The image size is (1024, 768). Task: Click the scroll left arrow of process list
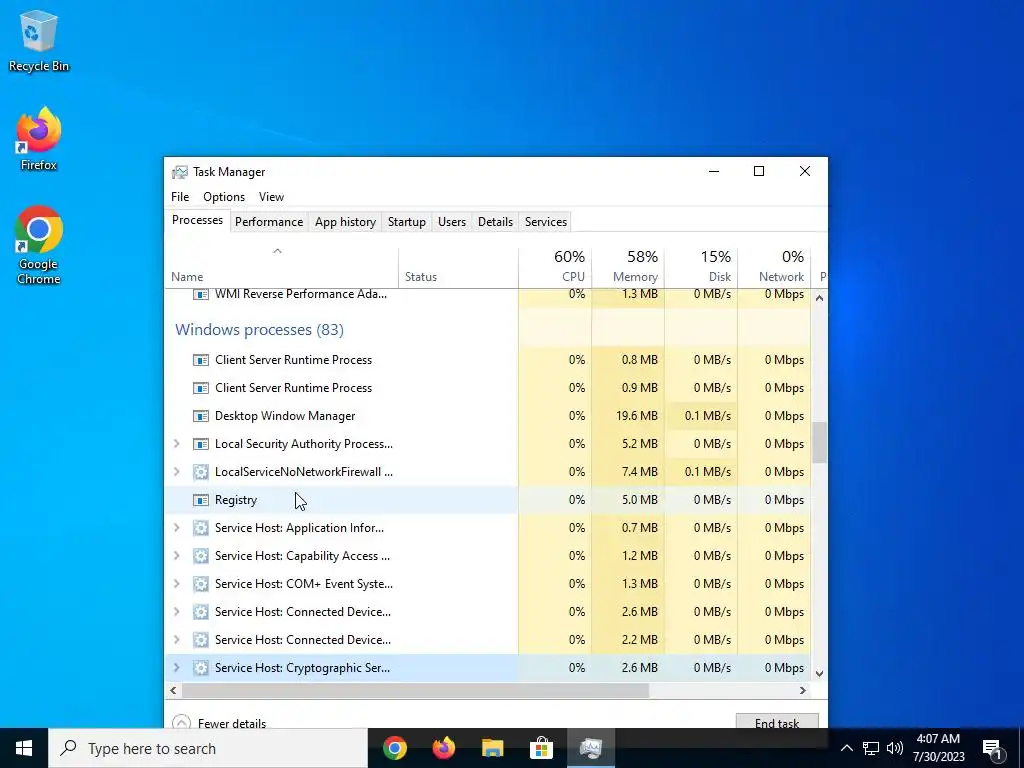pos(173,690)
